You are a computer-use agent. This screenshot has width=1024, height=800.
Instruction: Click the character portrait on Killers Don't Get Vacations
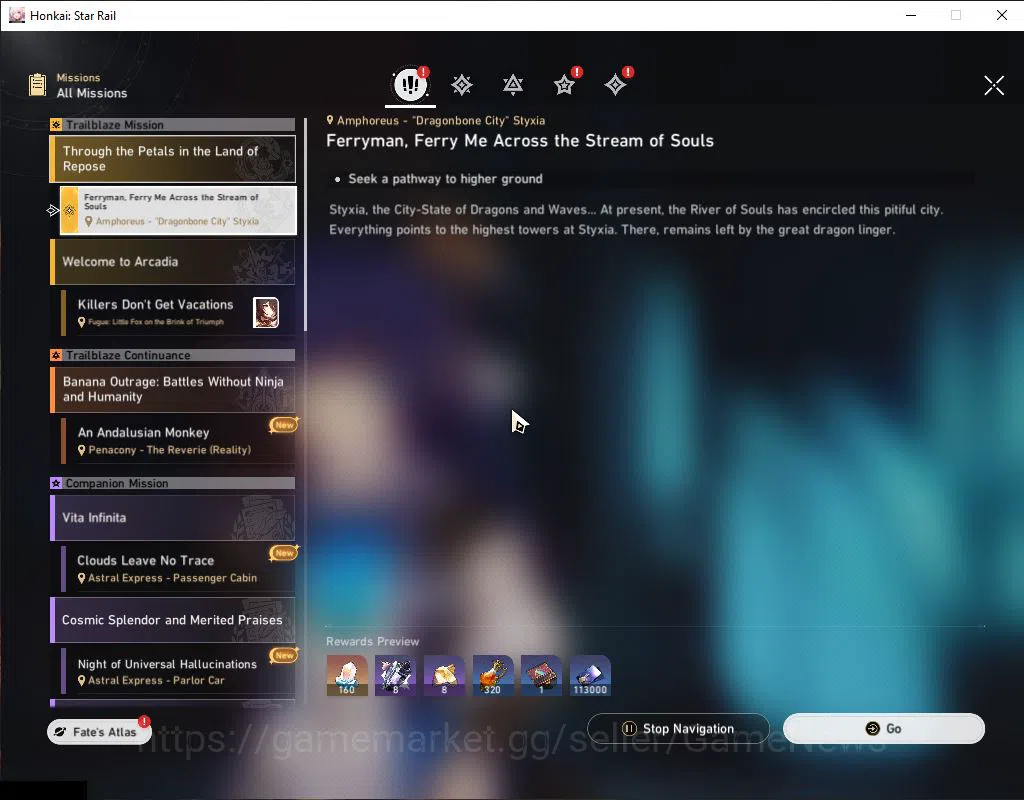point(266,312)
